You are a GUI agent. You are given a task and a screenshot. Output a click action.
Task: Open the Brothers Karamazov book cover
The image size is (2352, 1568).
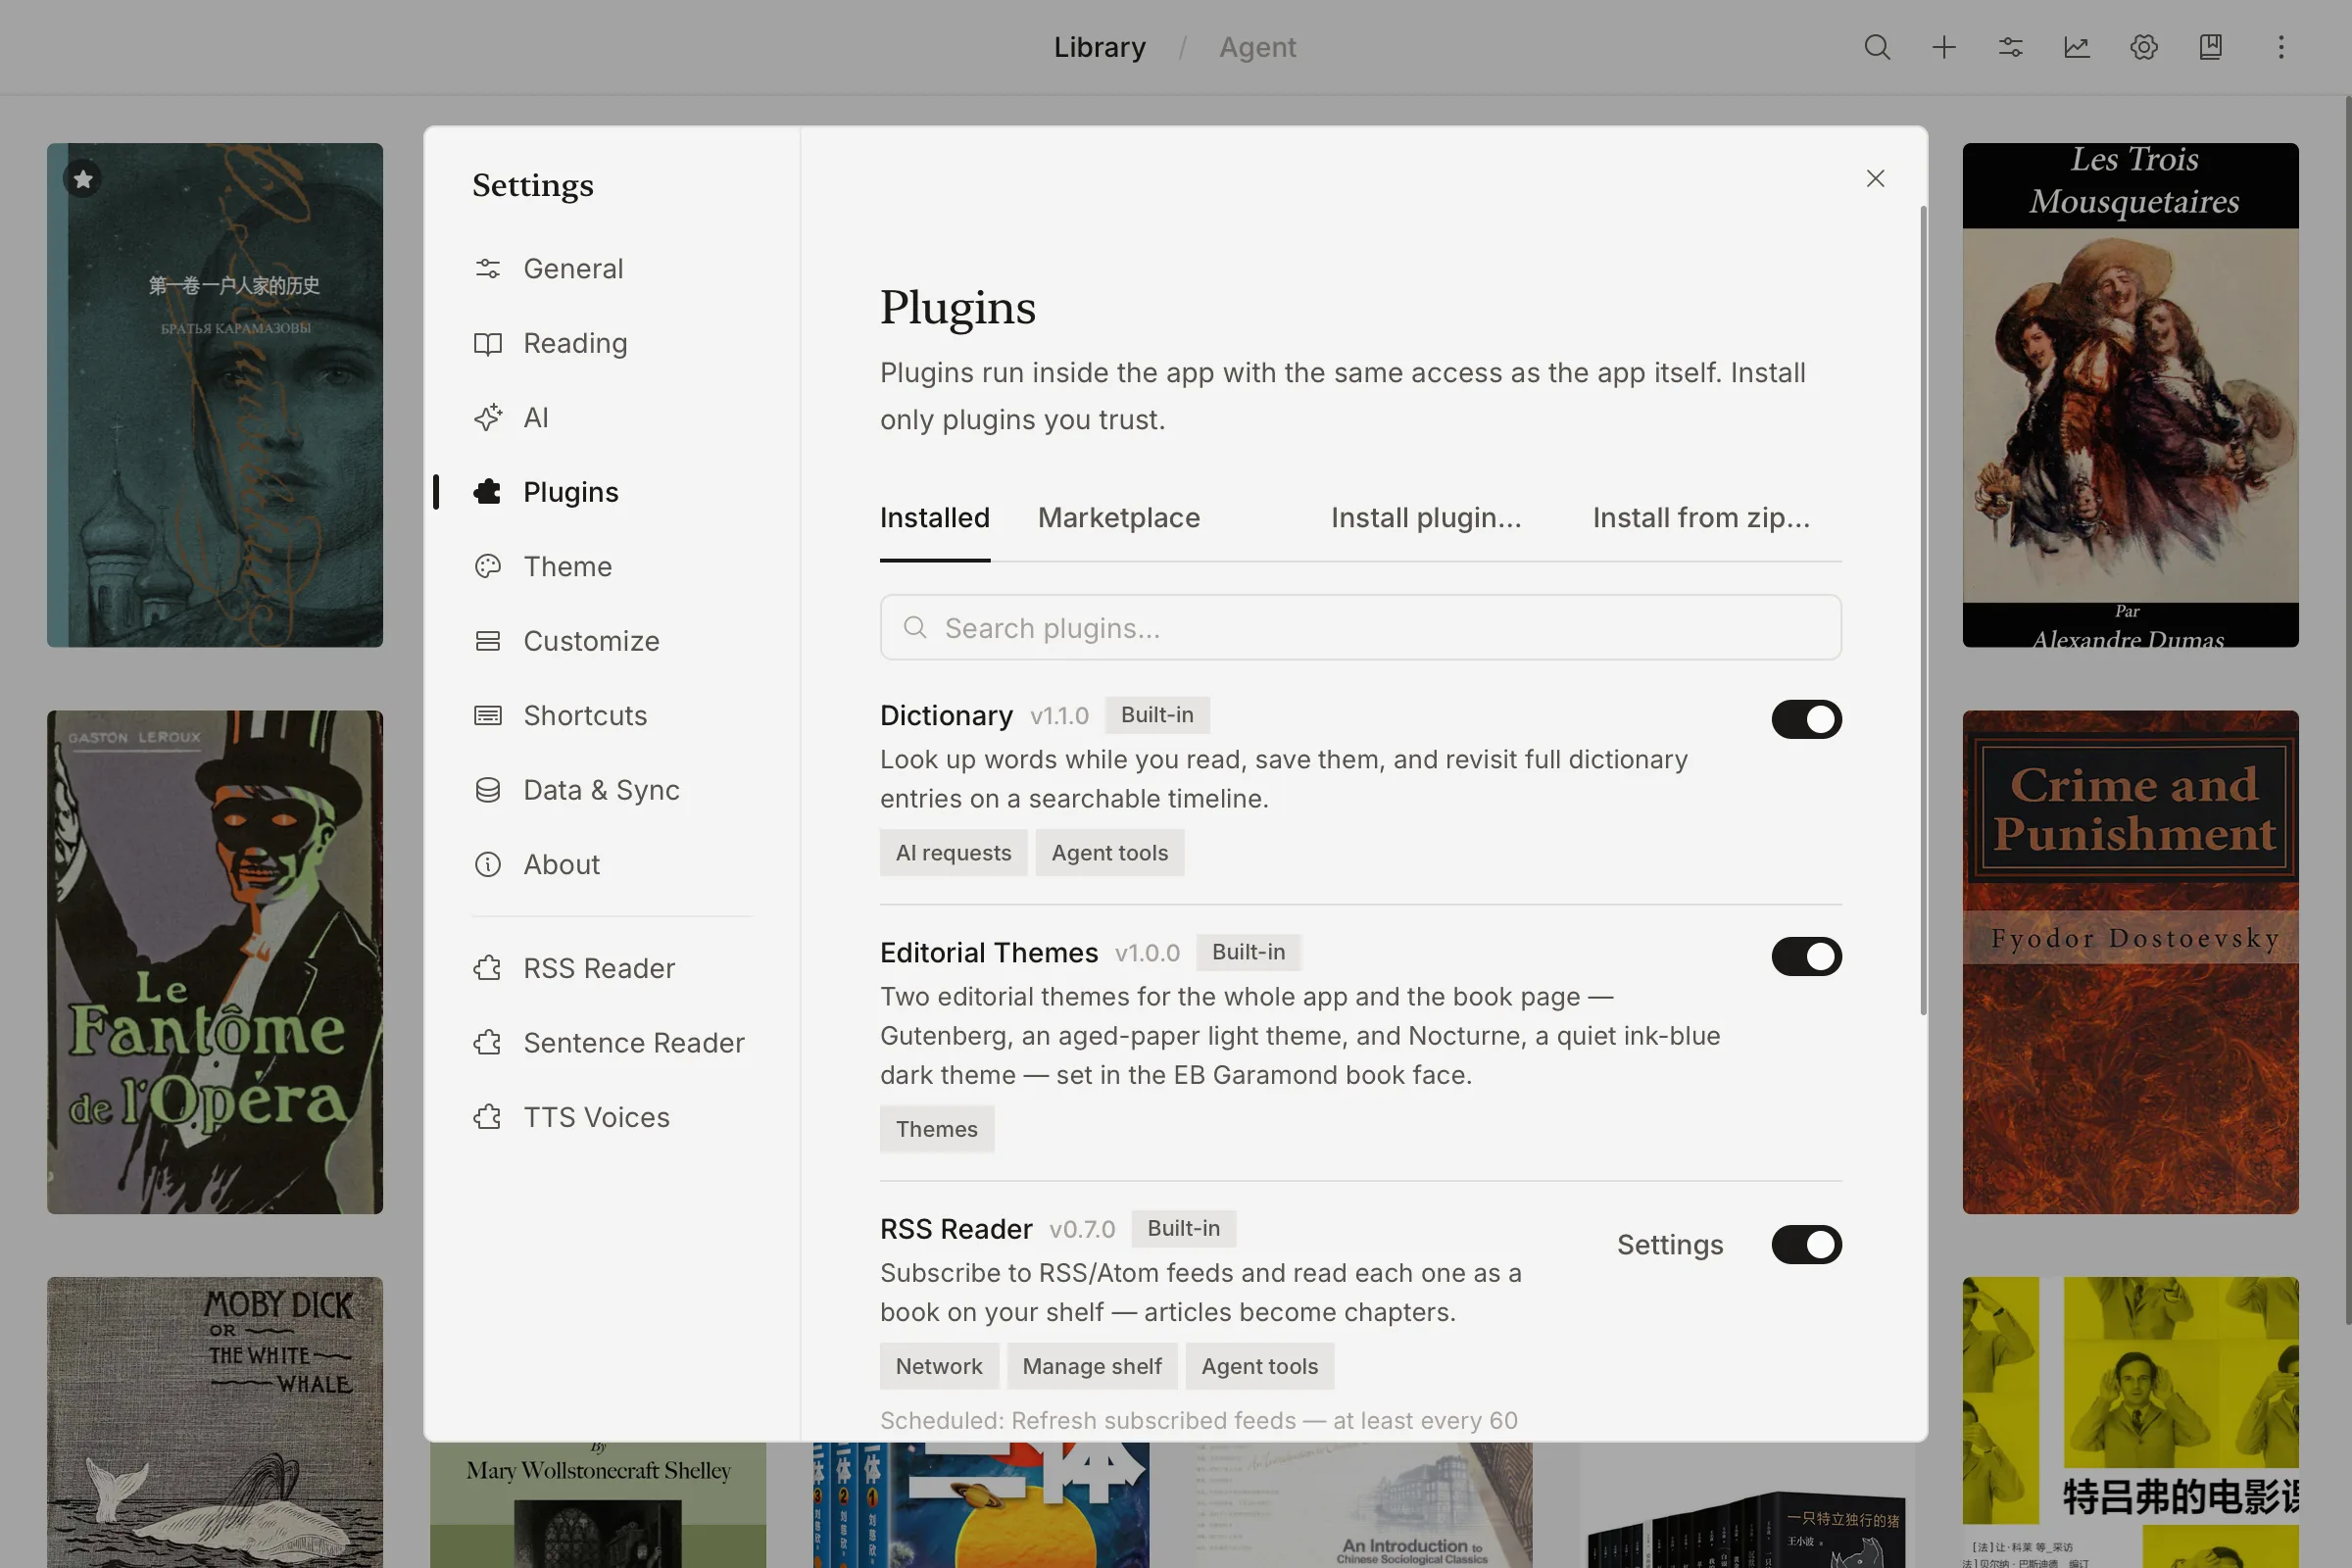215,395
